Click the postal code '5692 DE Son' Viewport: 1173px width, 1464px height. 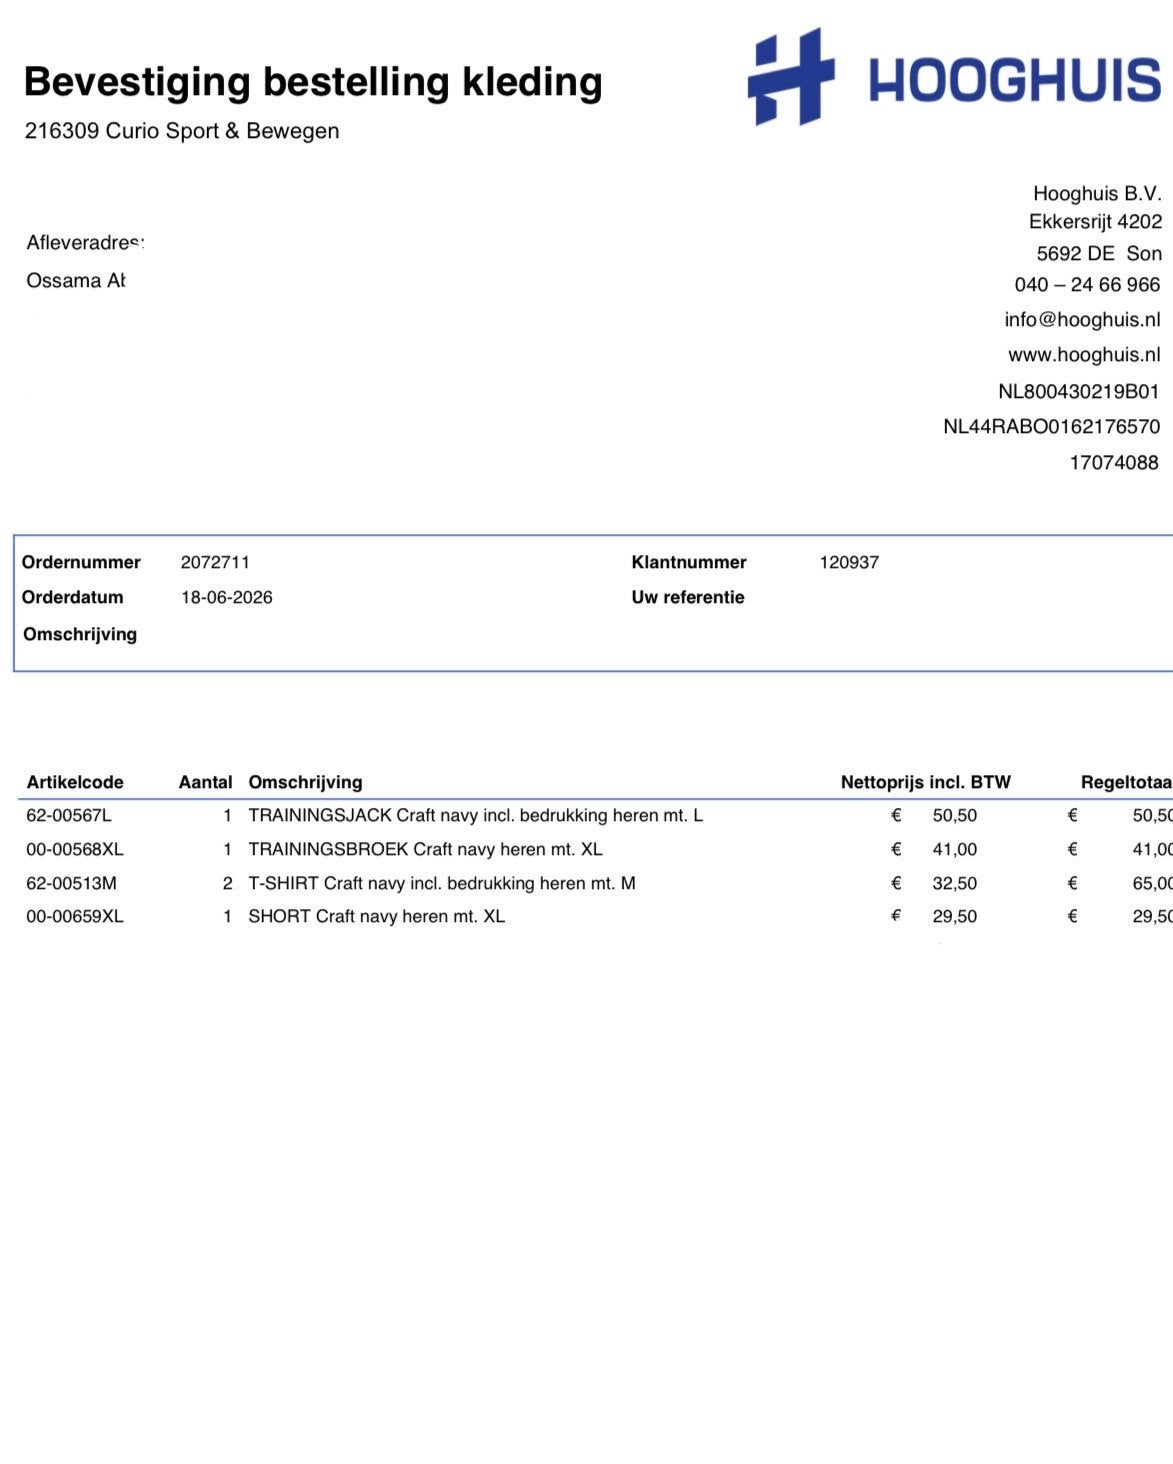1099,253
